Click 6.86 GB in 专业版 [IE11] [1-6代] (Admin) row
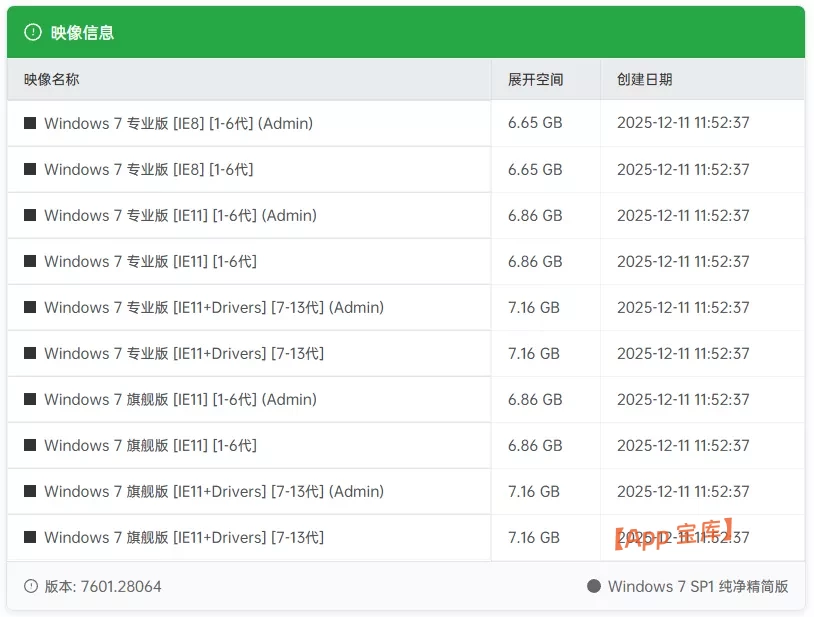 (535, 215)
